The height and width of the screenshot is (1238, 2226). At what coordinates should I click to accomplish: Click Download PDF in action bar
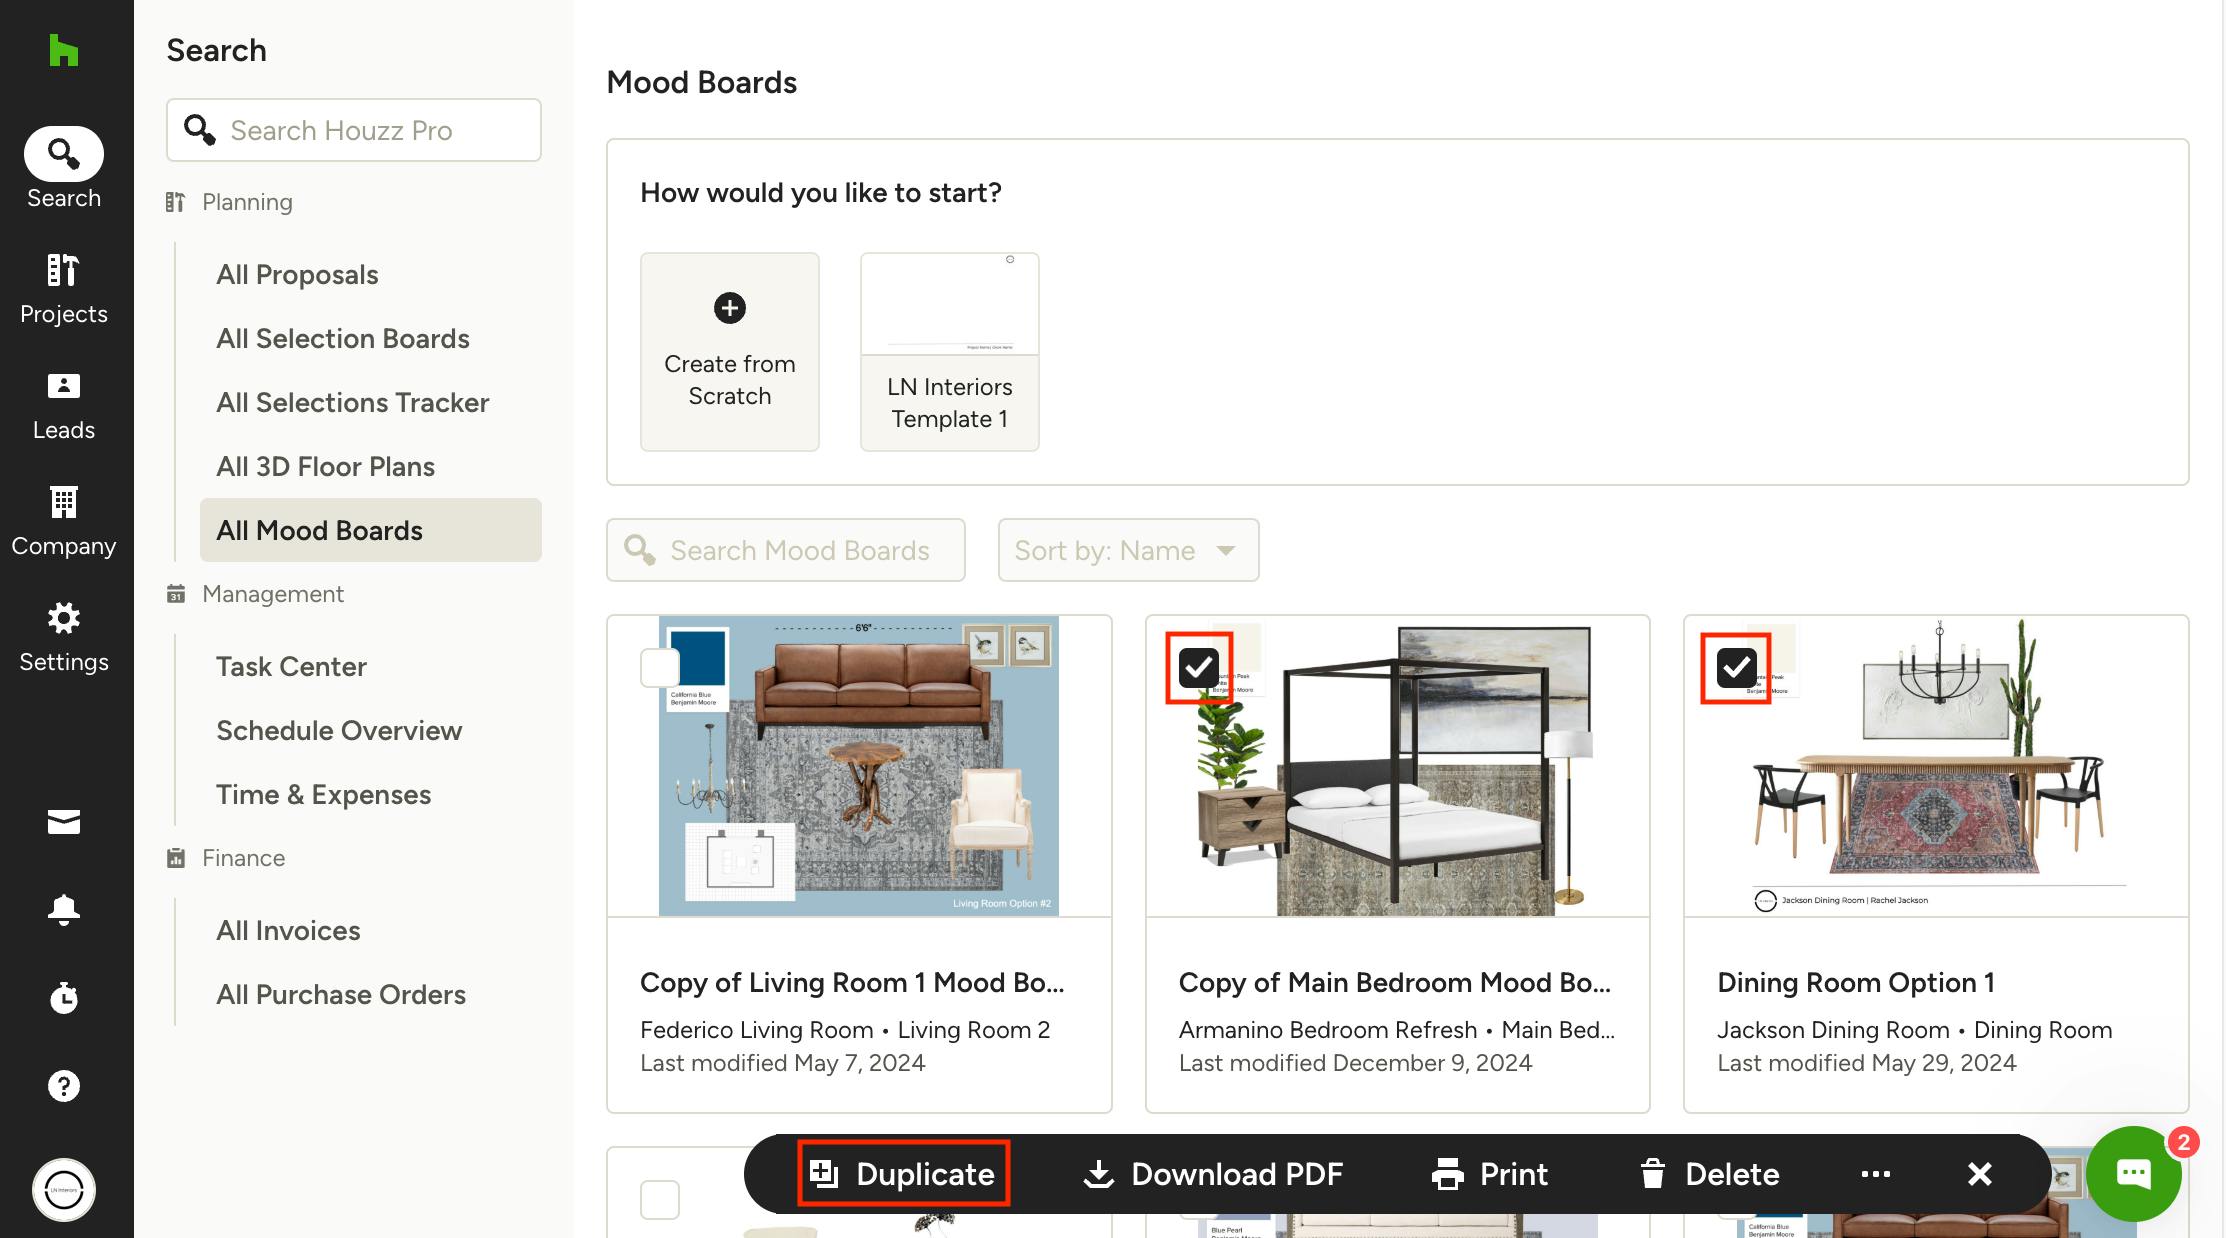tap(1213, 1174)
